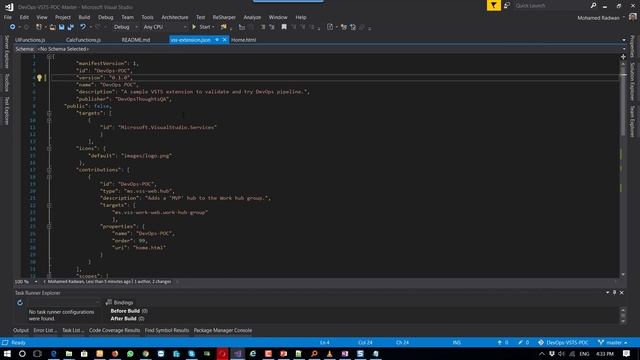
Task: Open the Output panel tab
Action: (x=21, y=330)
